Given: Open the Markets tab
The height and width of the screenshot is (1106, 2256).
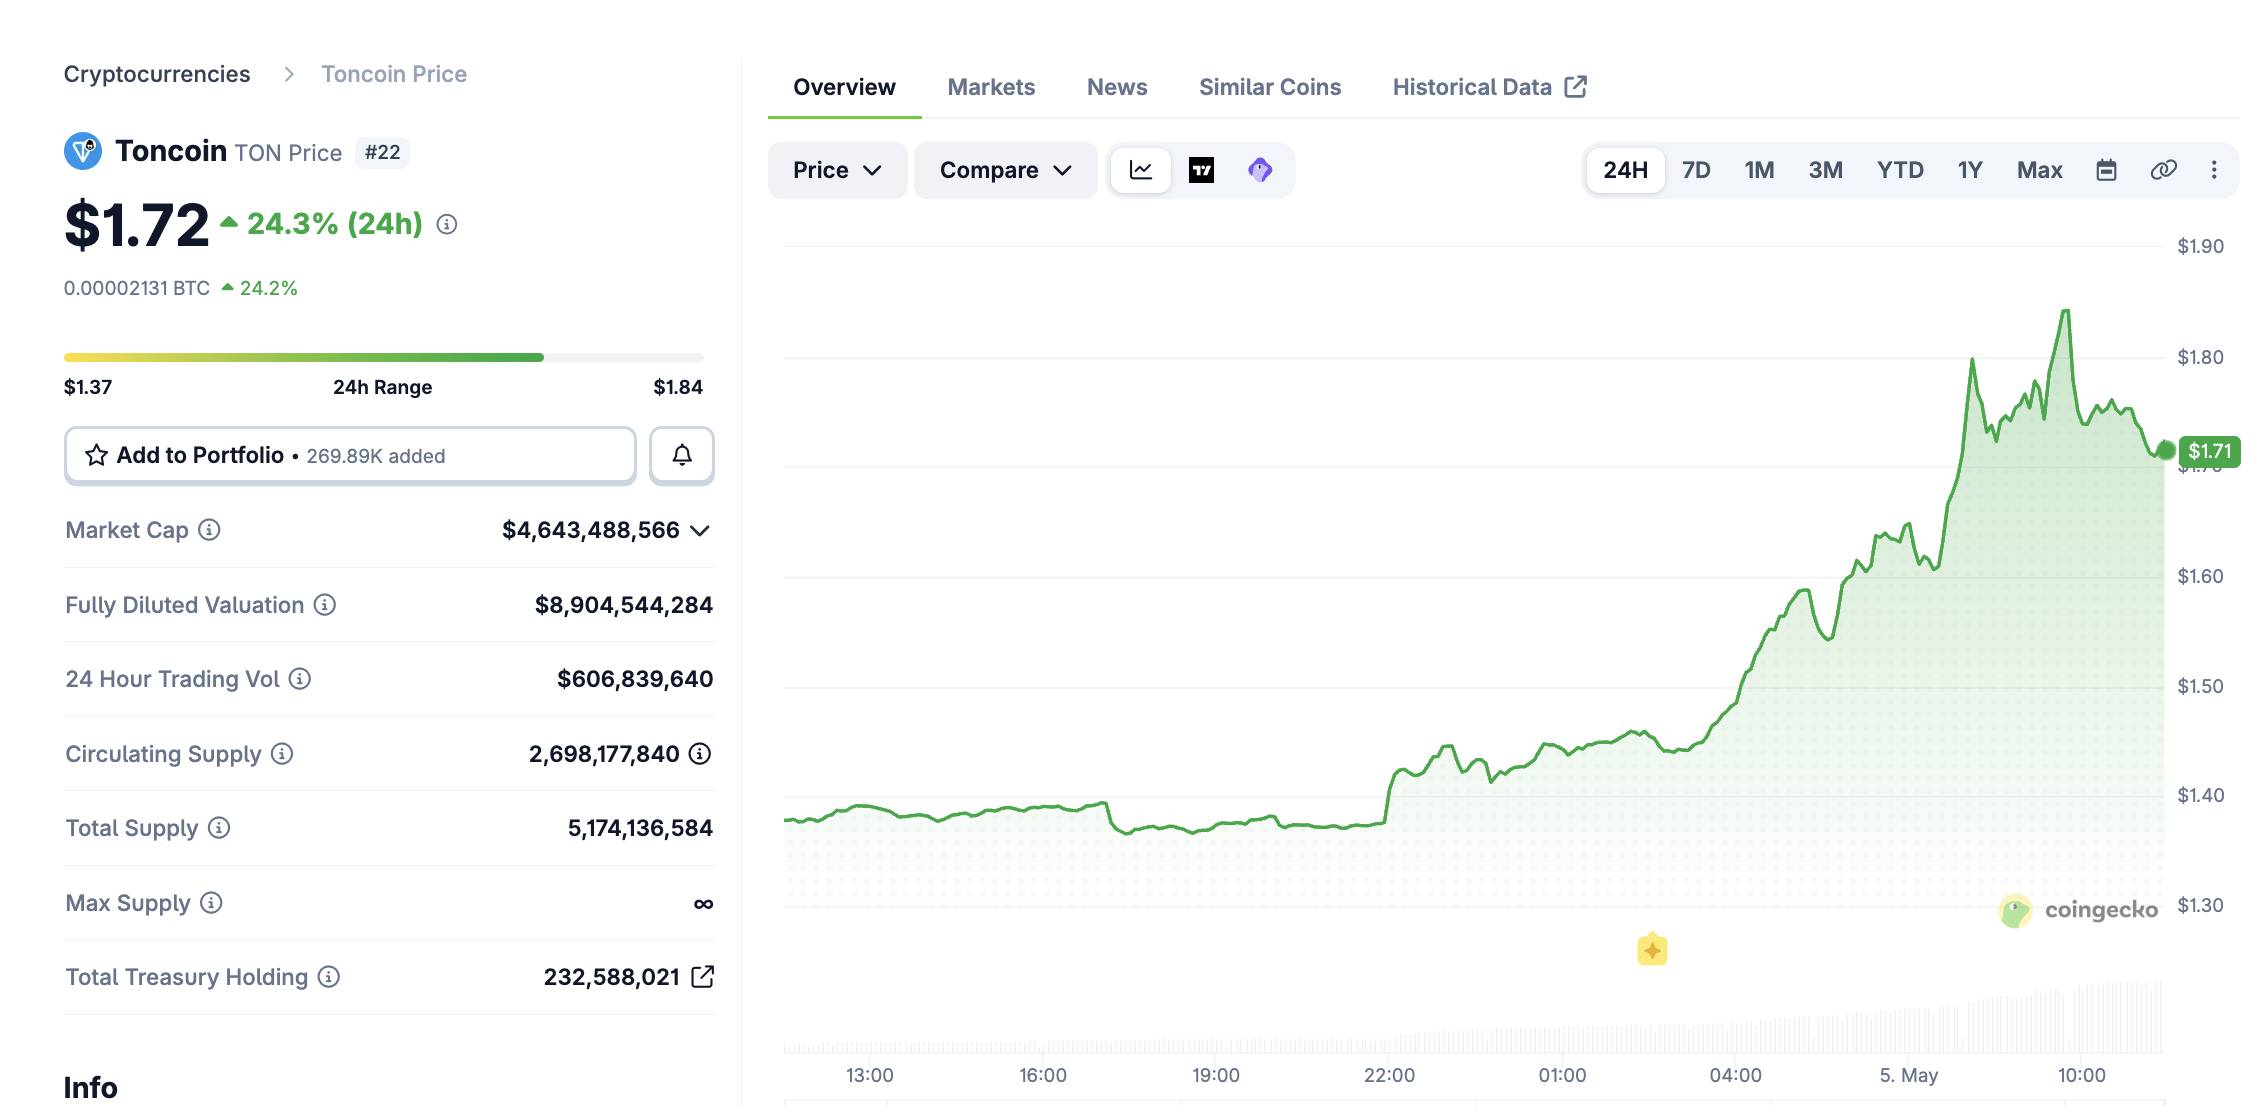Looking at the screenshot, I should click(991, 88).
